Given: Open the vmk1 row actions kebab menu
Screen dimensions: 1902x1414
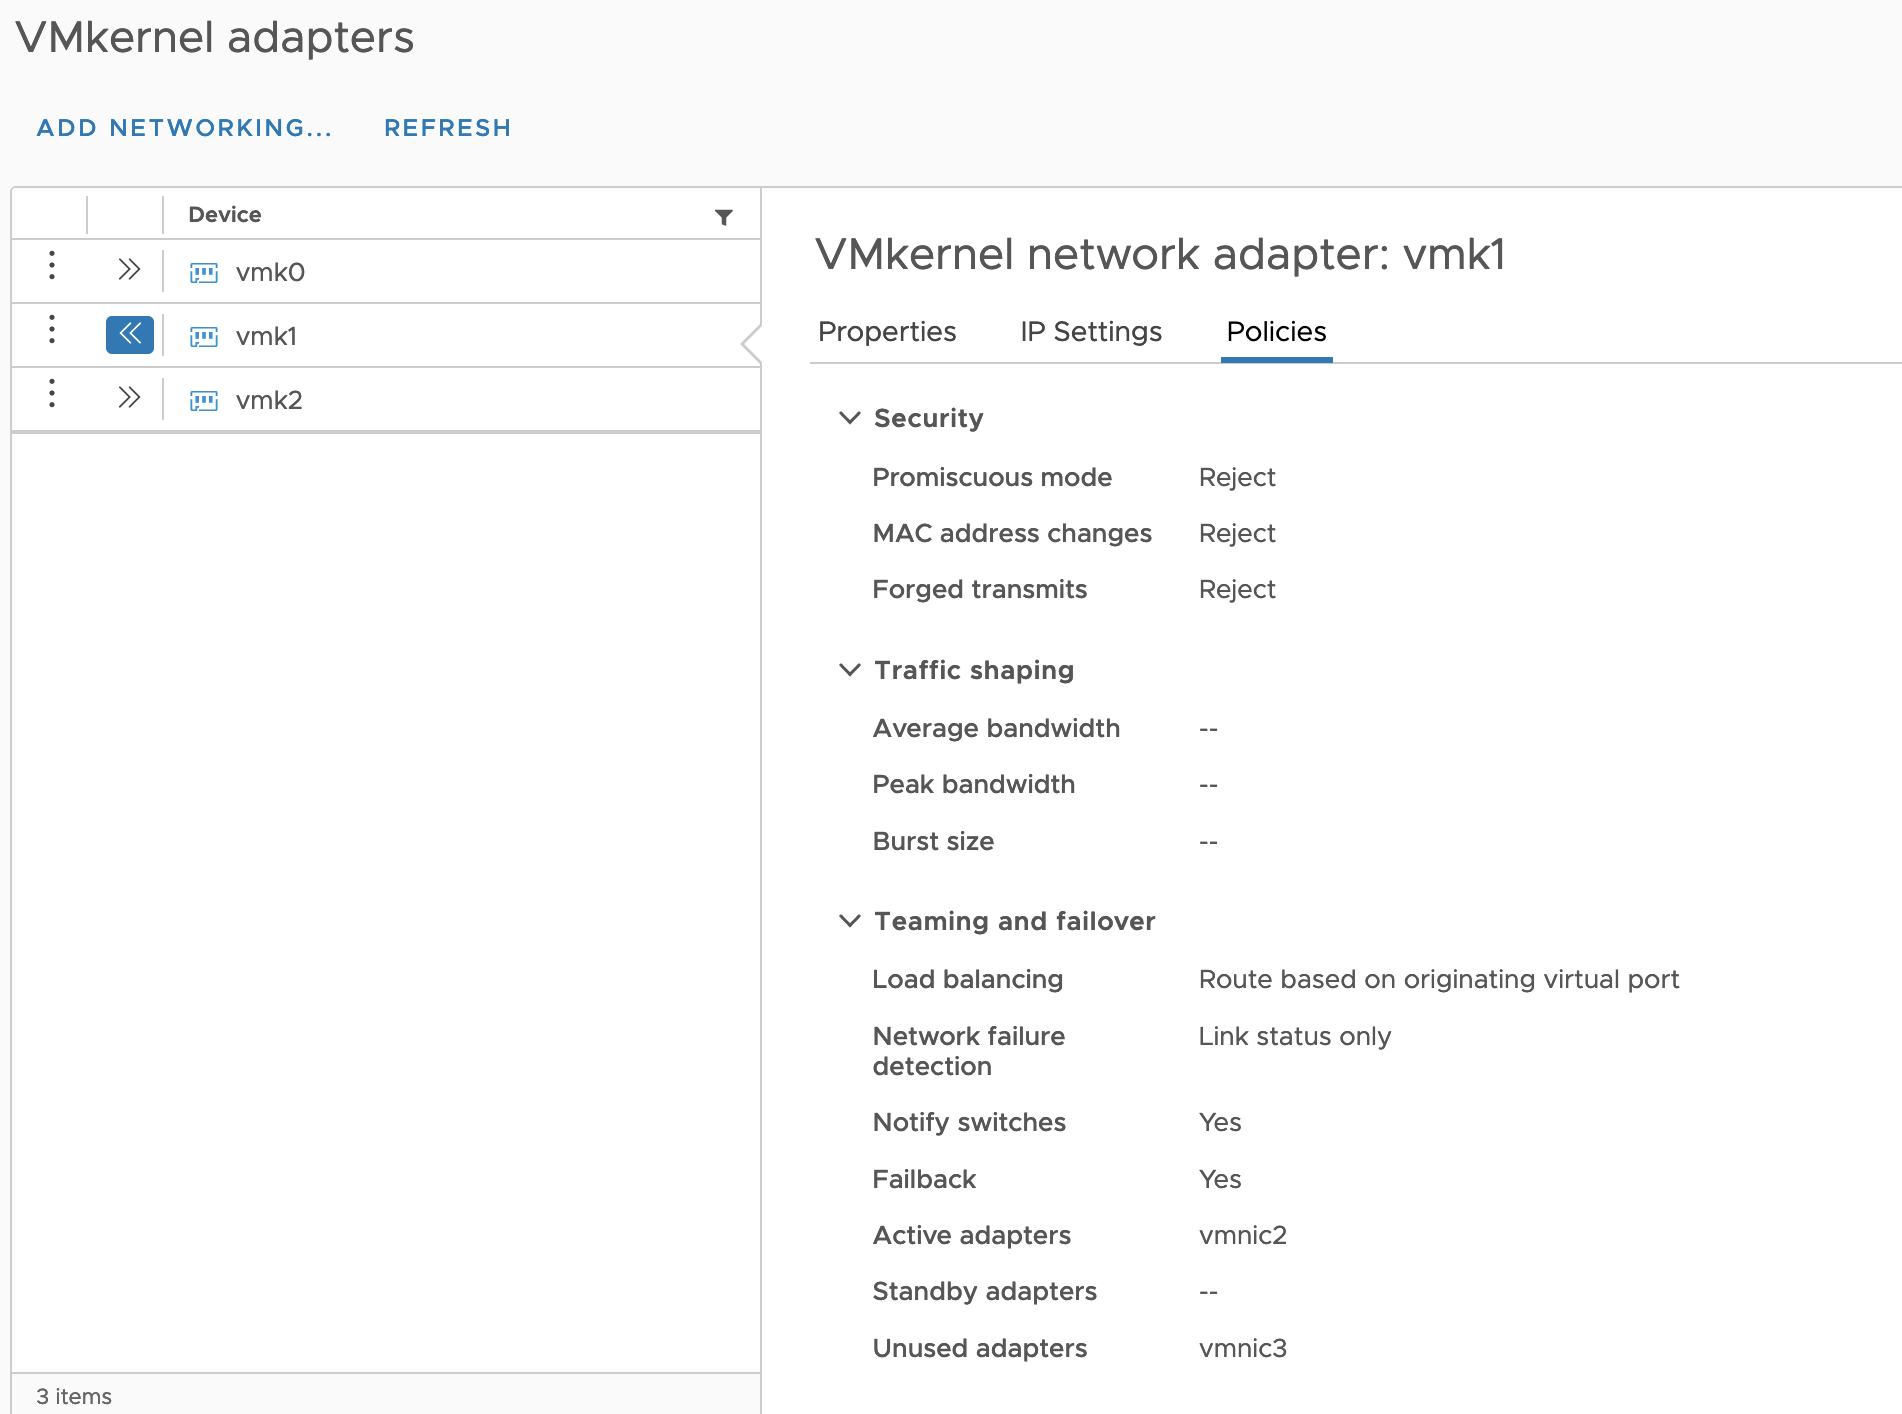Looking at the screenshot, I should click(x=52, y=330).
